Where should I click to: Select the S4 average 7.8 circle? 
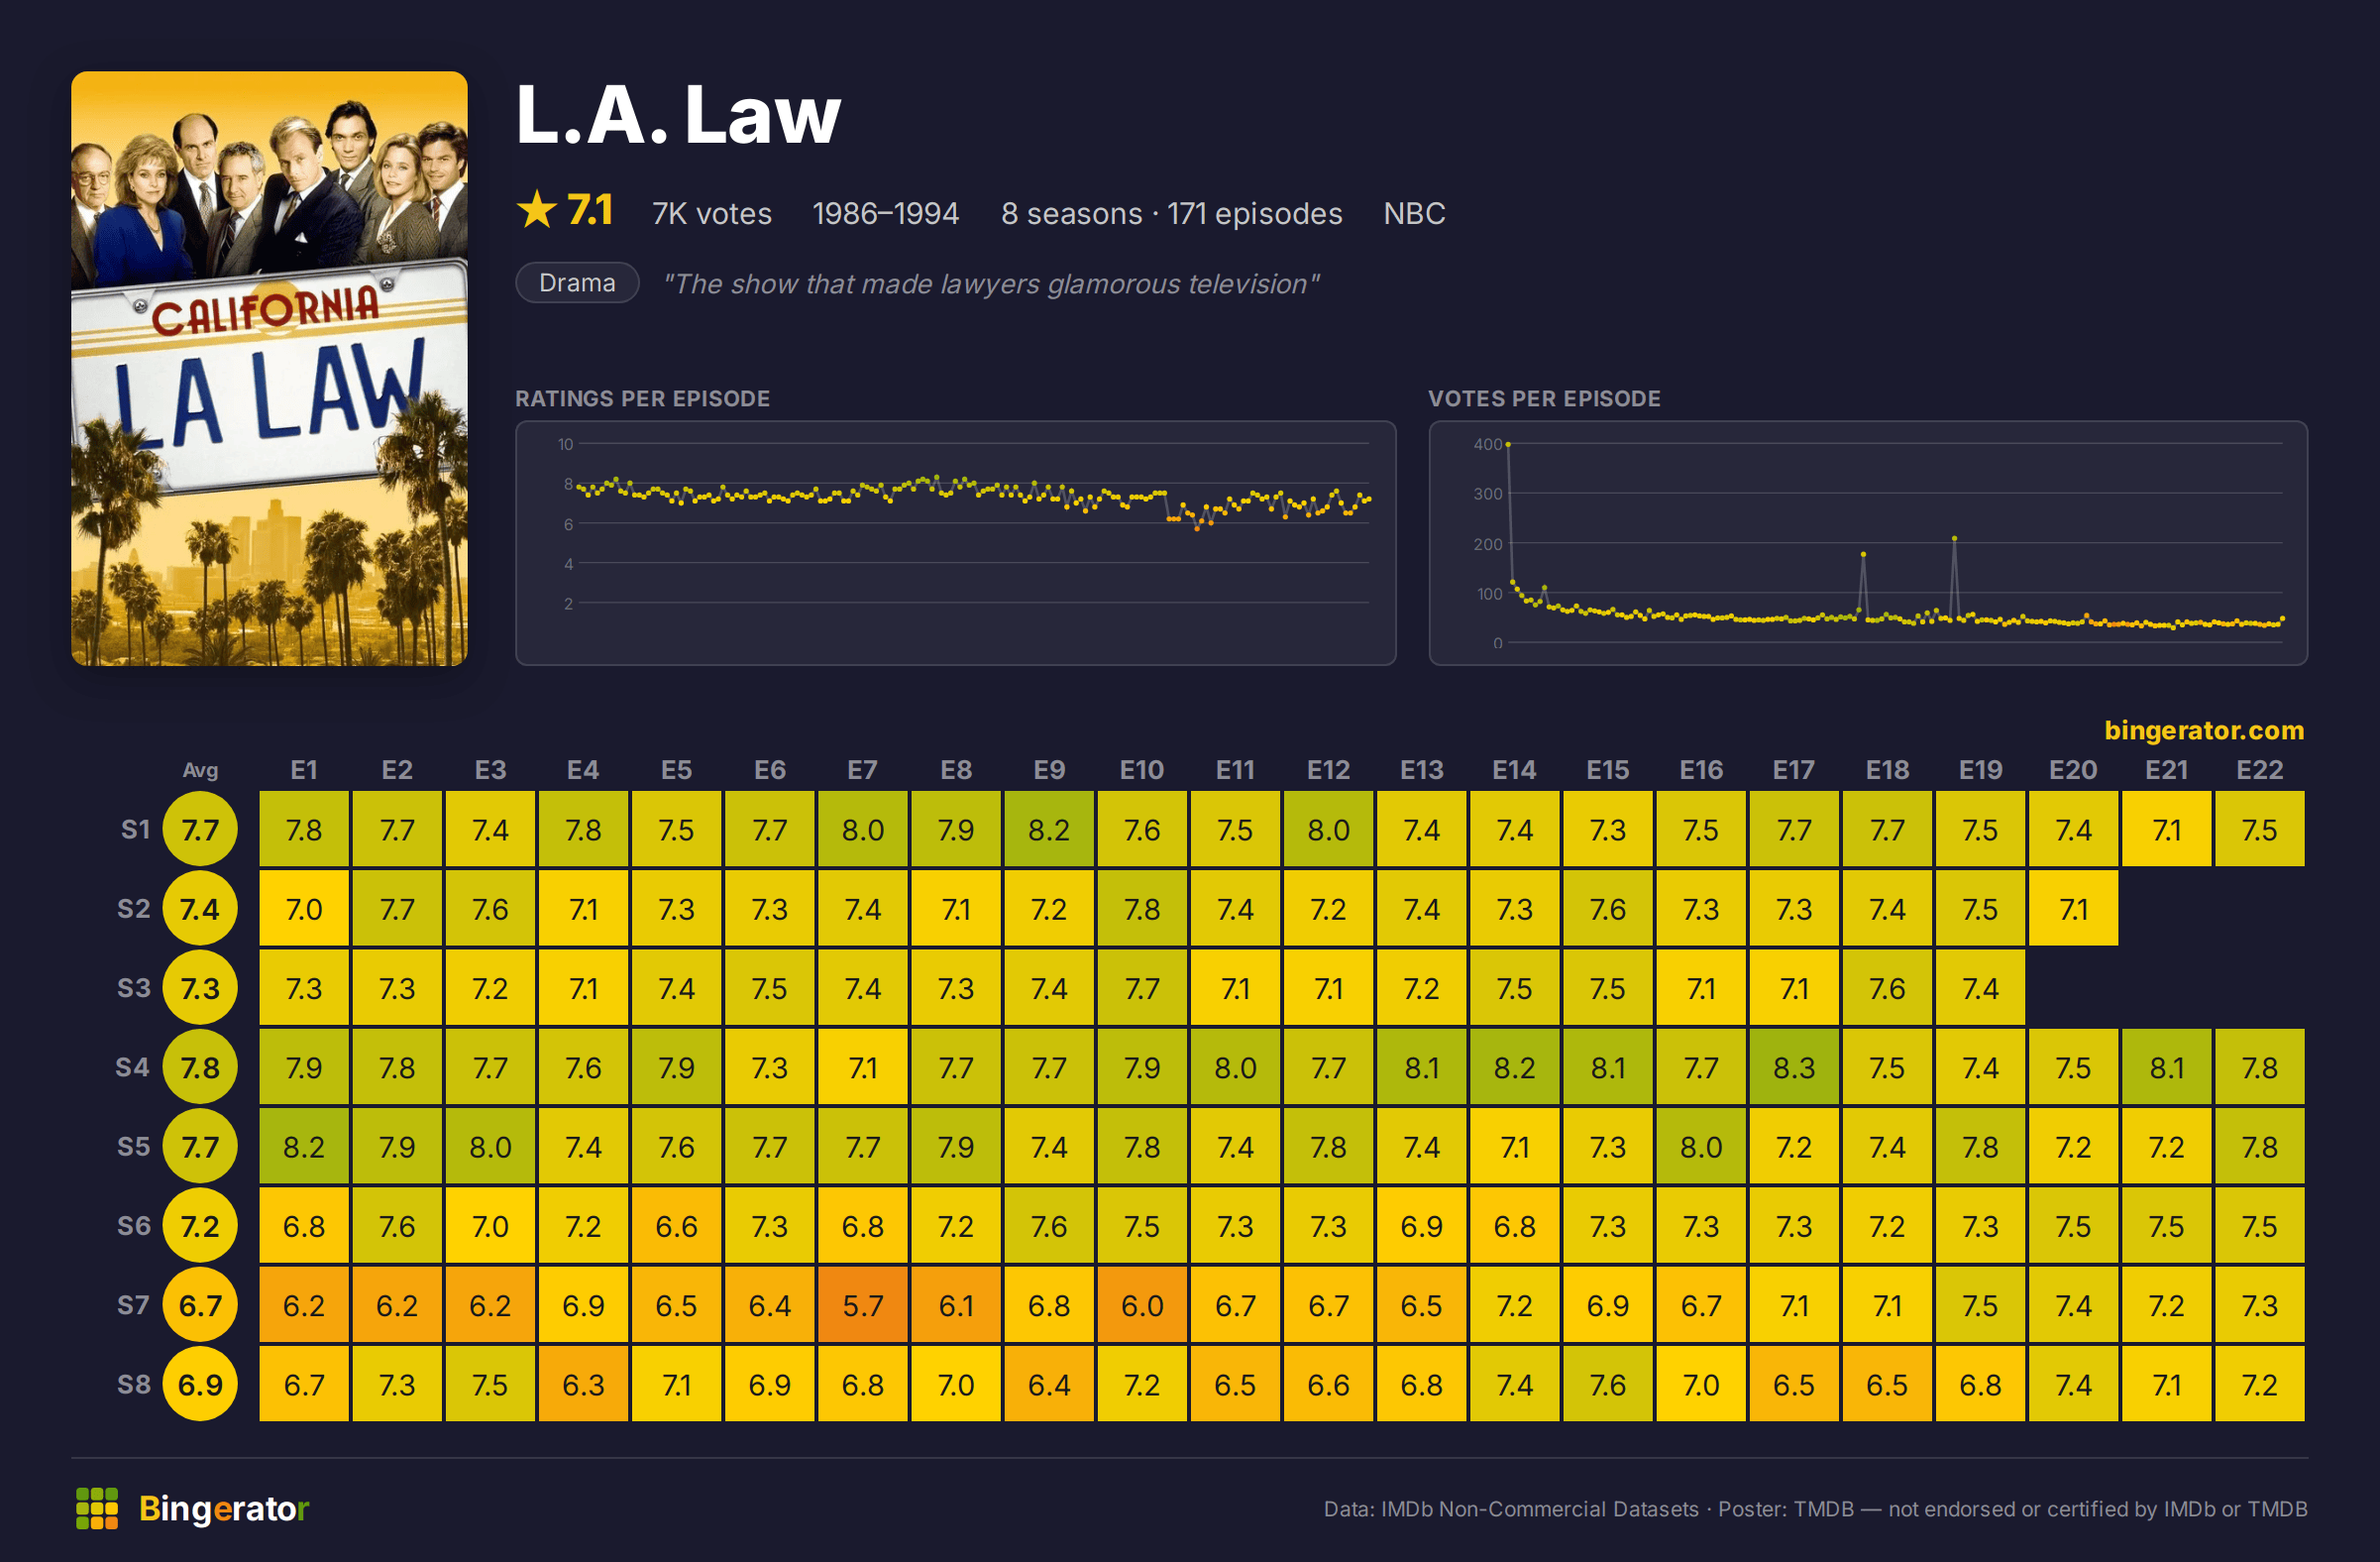pyautogui.click(x=200, y=1067)
